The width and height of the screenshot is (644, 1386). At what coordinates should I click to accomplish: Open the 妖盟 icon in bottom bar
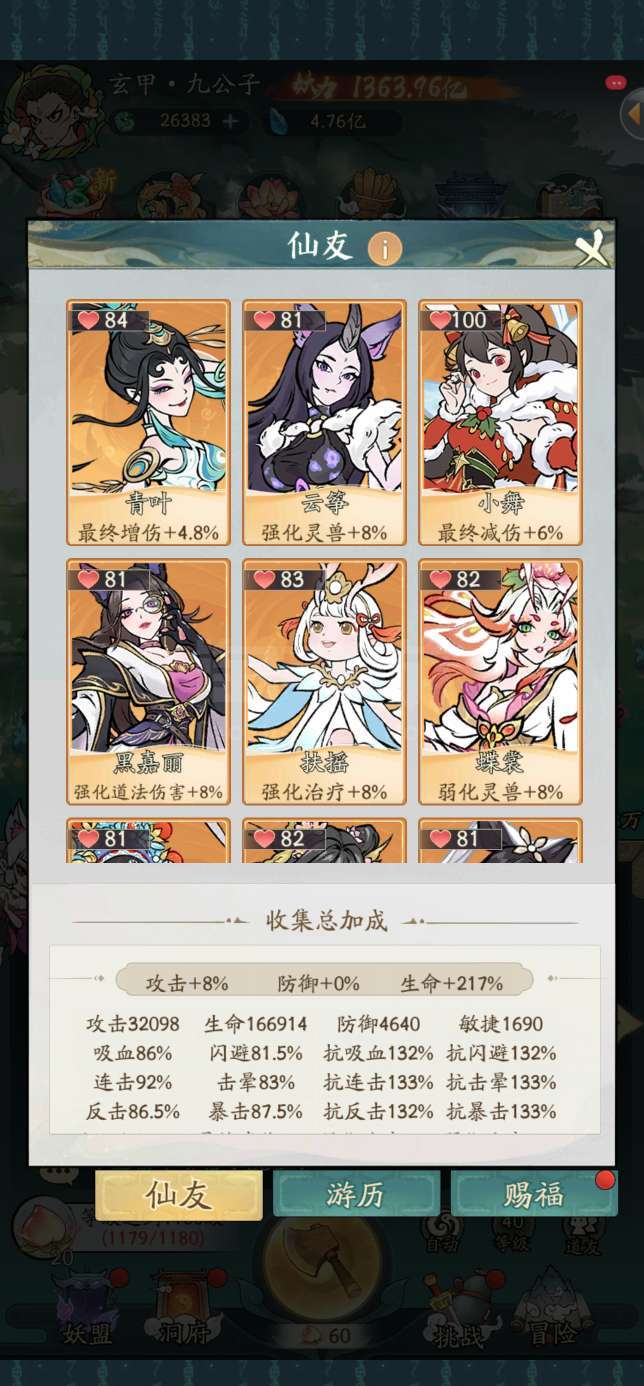point(86,1308)
